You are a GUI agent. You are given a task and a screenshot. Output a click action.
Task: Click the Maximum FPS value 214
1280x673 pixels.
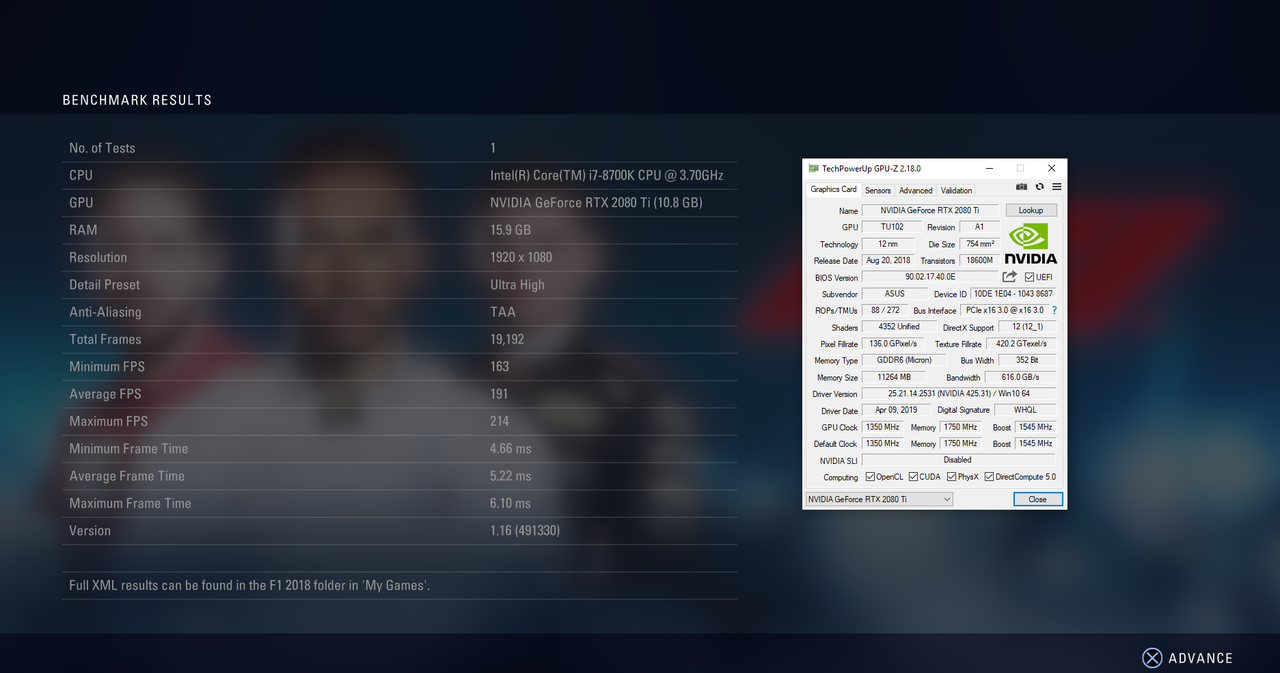click(500, 421)
